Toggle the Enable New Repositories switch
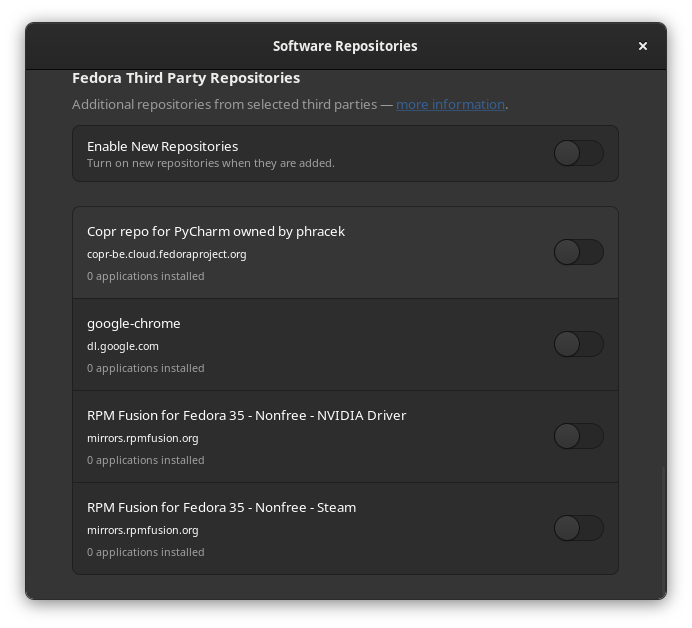 click(x=579, y=153)
